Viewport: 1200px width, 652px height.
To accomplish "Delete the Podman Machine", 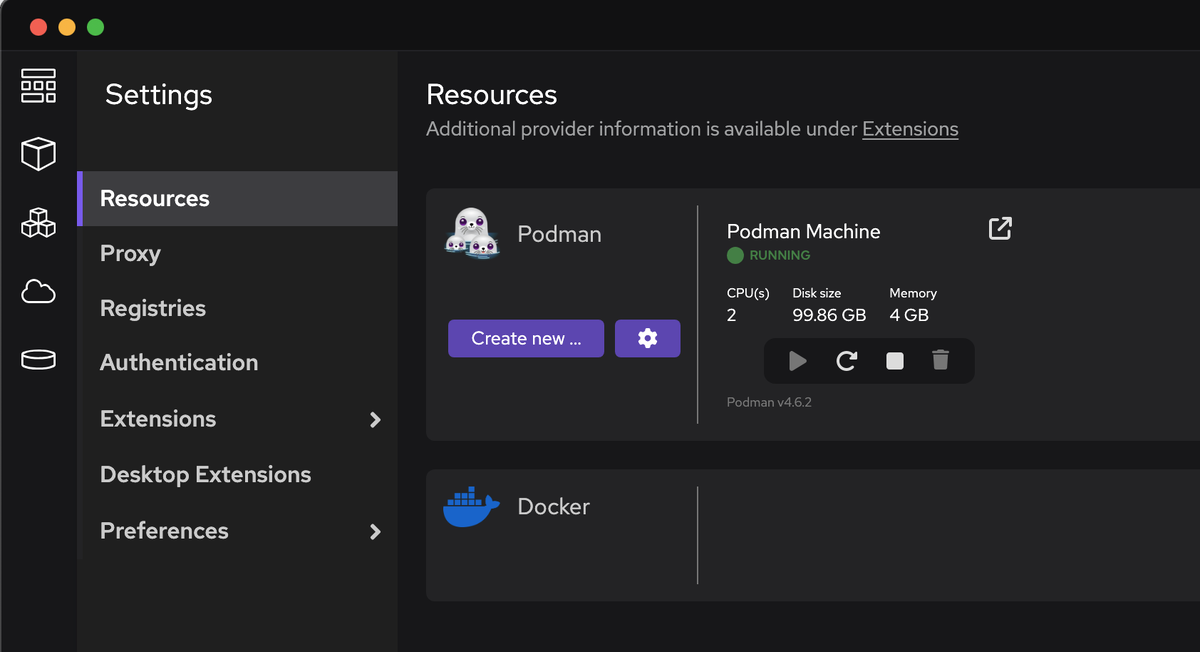I will coord(940,360).
